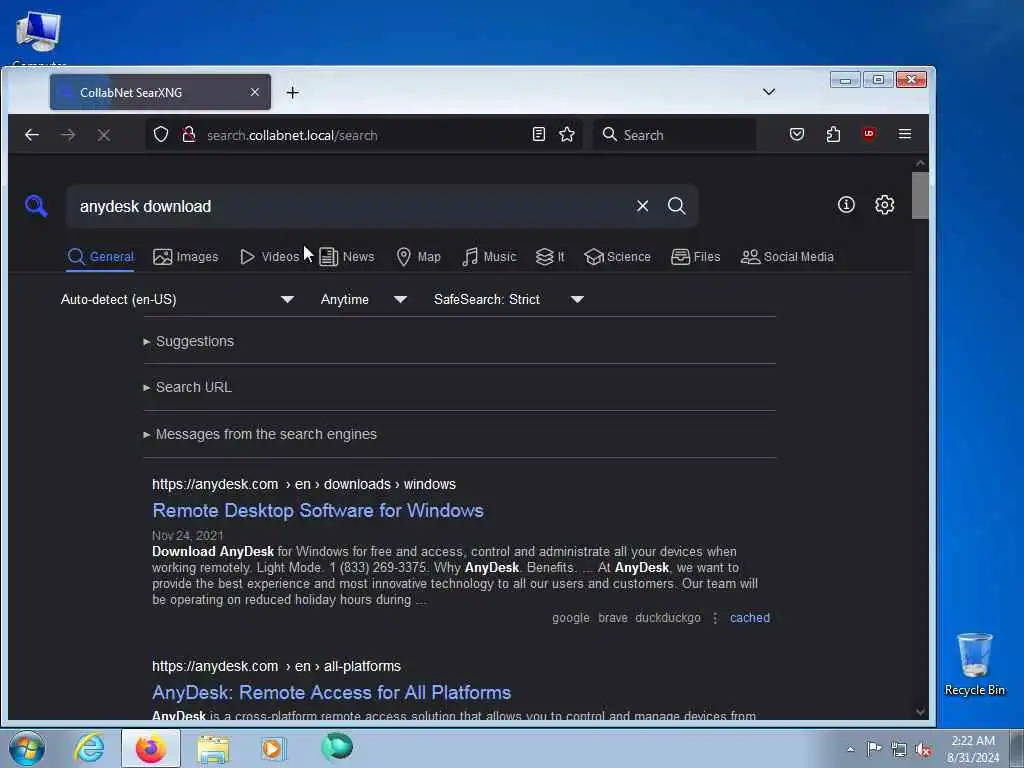
Task: Switch to Map search category
Action: [419, 257]
